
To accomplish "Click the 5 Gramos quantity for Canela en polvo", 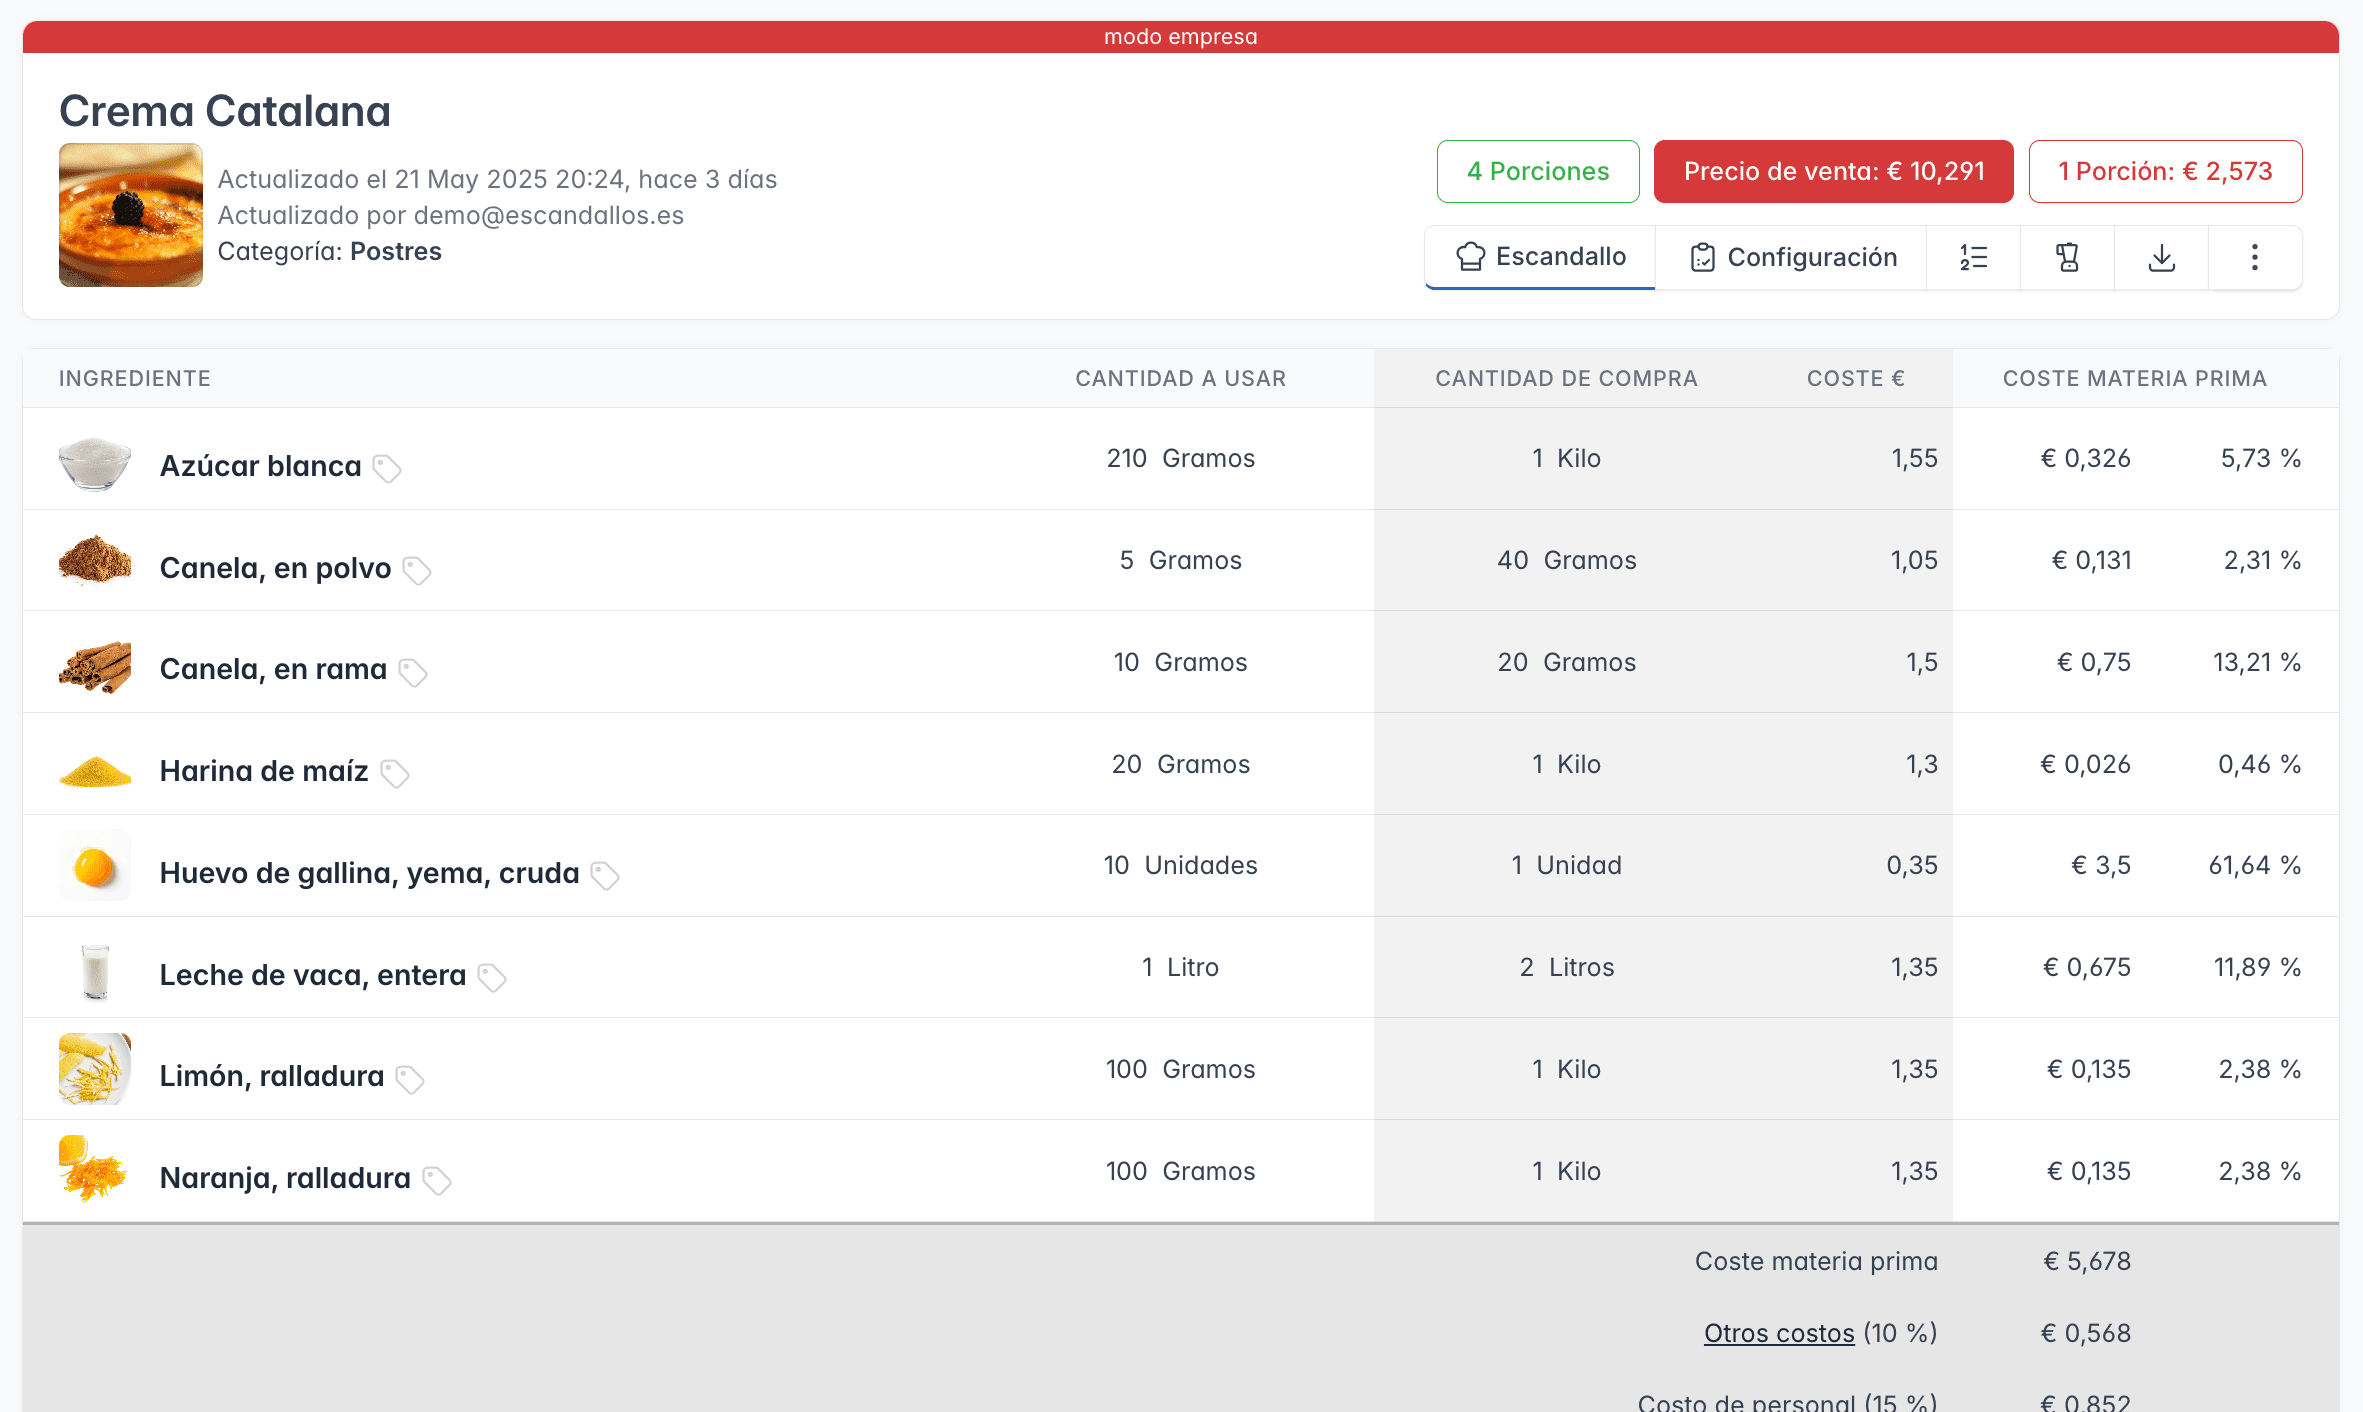I will (x=1180, y=560).
